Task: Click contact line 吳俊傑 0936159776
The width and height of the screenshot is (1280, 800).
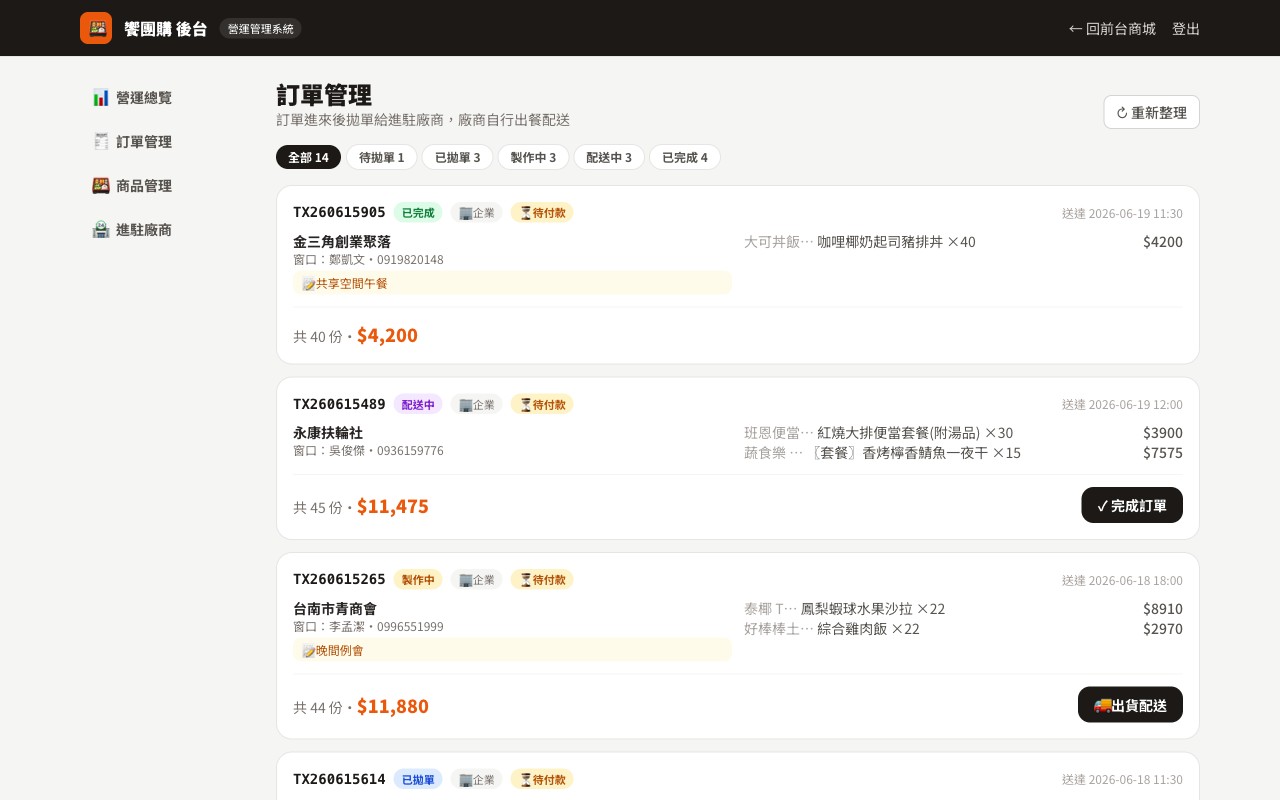Action: tap(368, 450)
